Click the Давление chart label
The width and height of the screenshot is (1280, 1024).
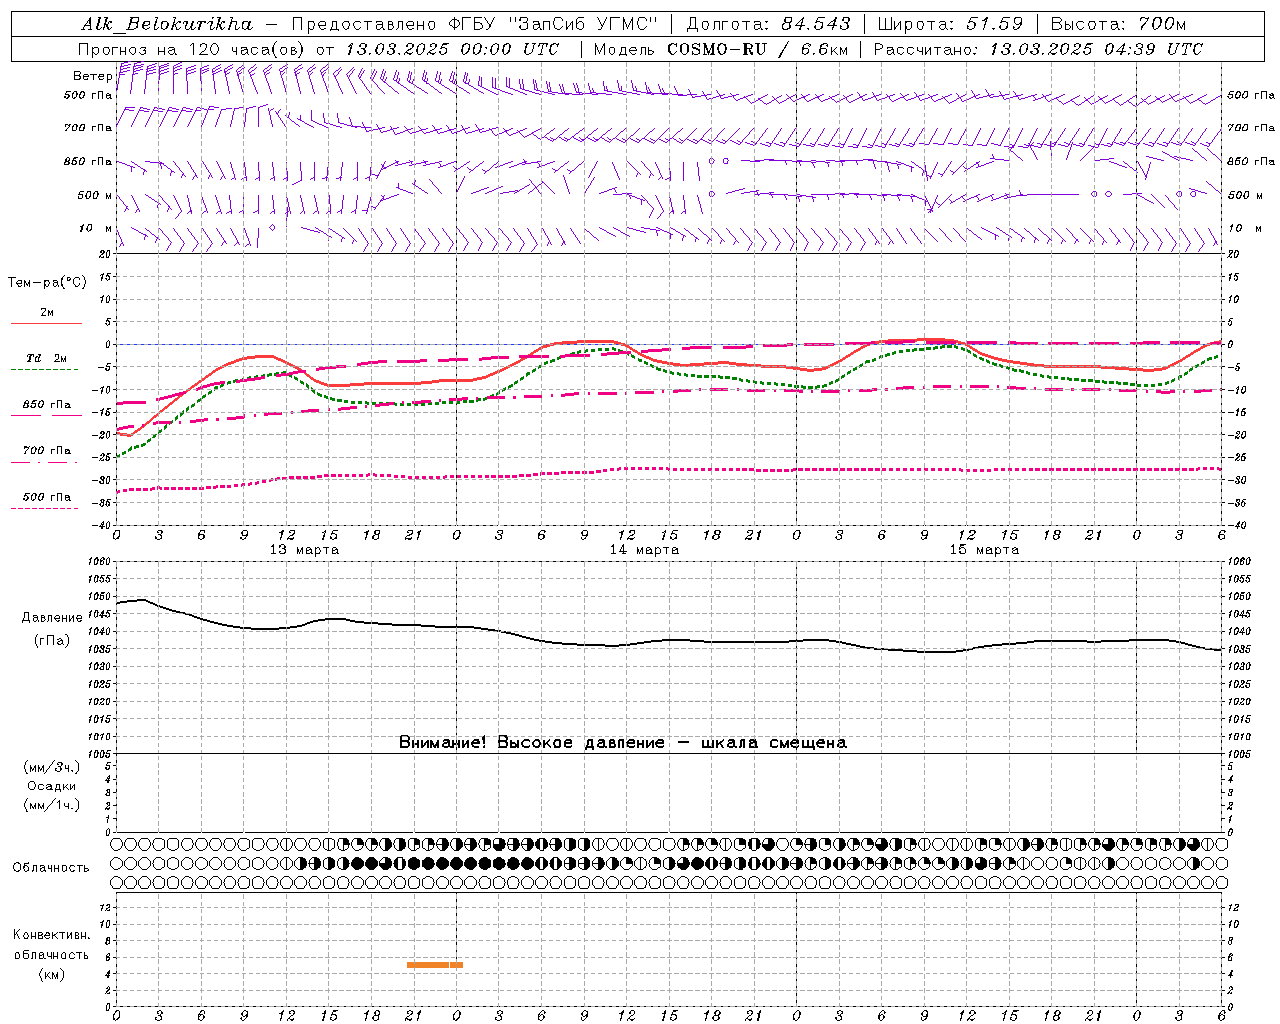click(52, 618)
